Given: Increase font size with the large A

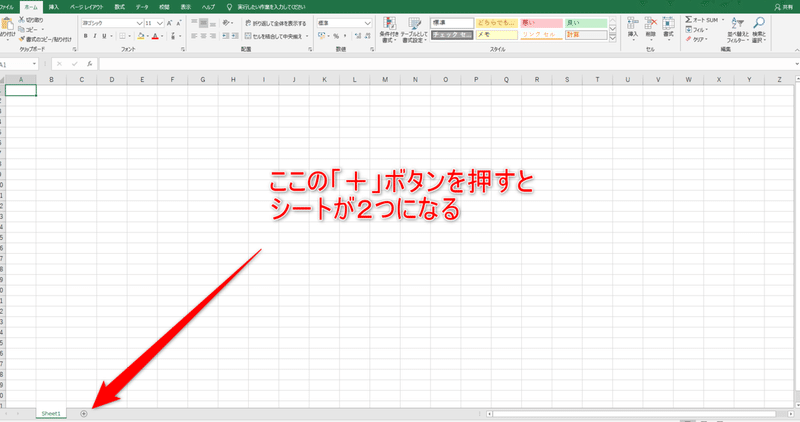Looking at the screenshot, I should coord(169,23).
